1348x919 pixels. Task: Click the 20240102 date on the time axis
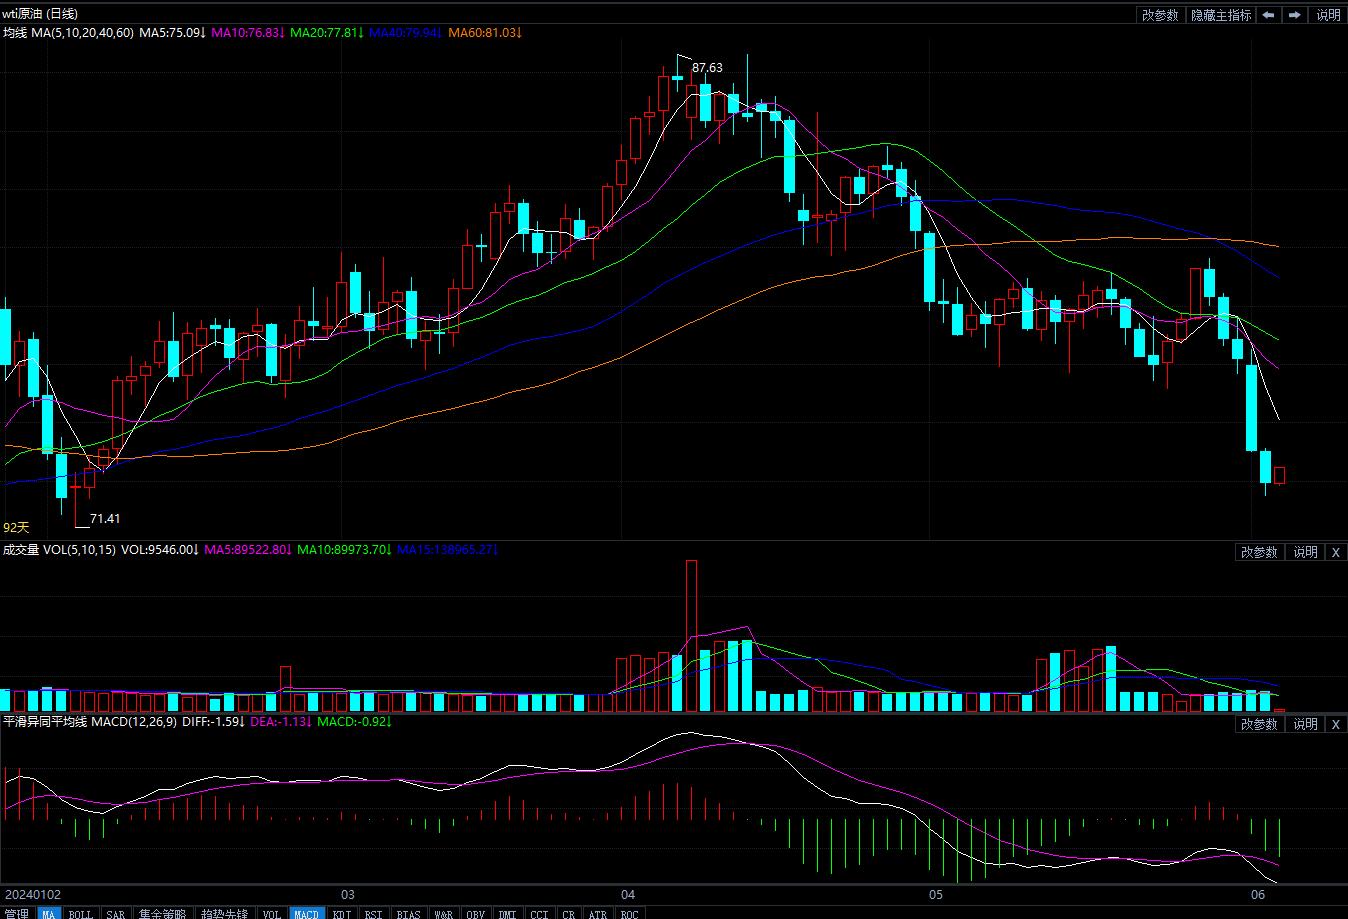[x=33, y=894]
